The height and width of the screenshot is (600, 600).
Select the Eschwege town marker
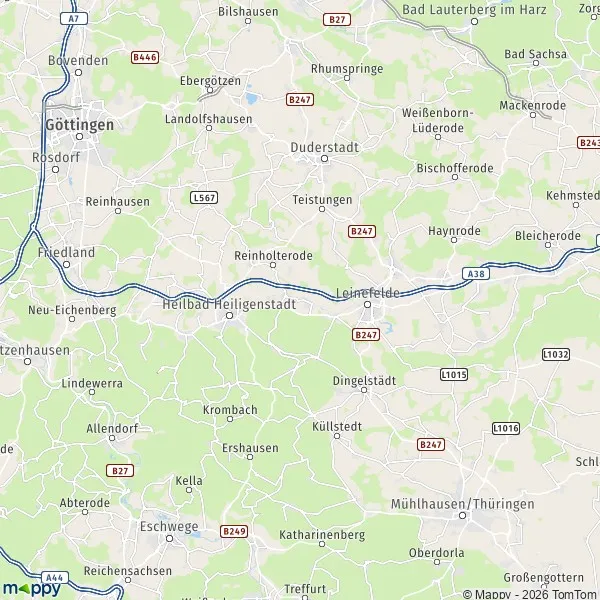(x=169, y=538)
